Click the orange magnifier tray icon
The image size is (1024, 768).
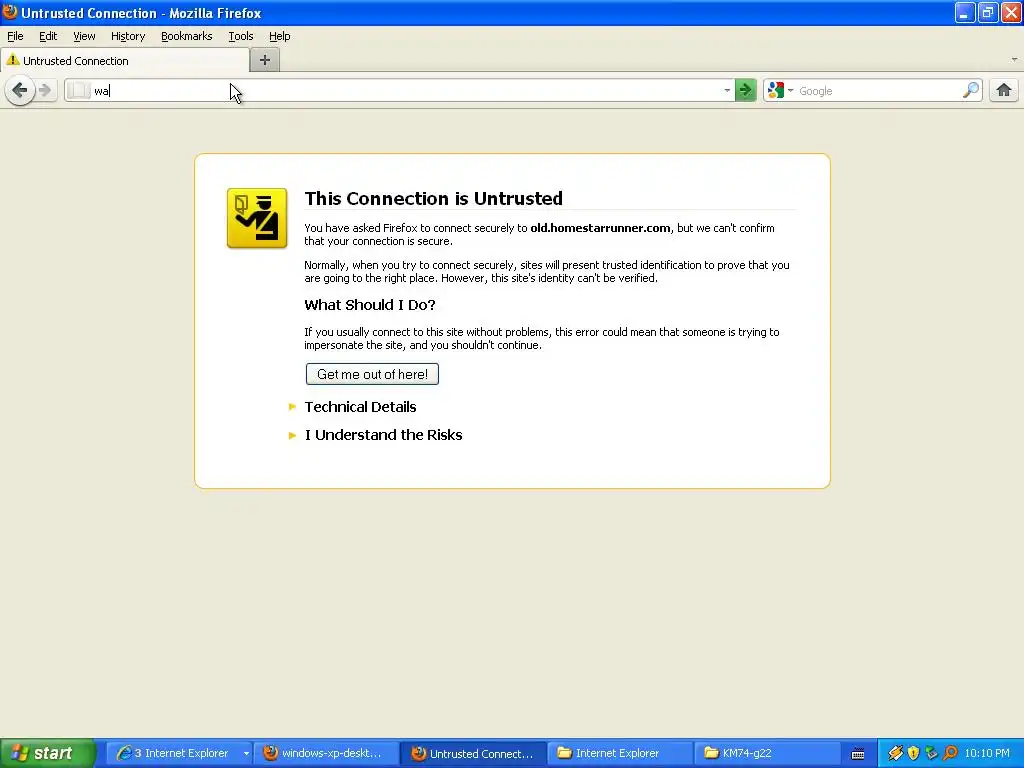pyautogui.click(x=950, y=753)
